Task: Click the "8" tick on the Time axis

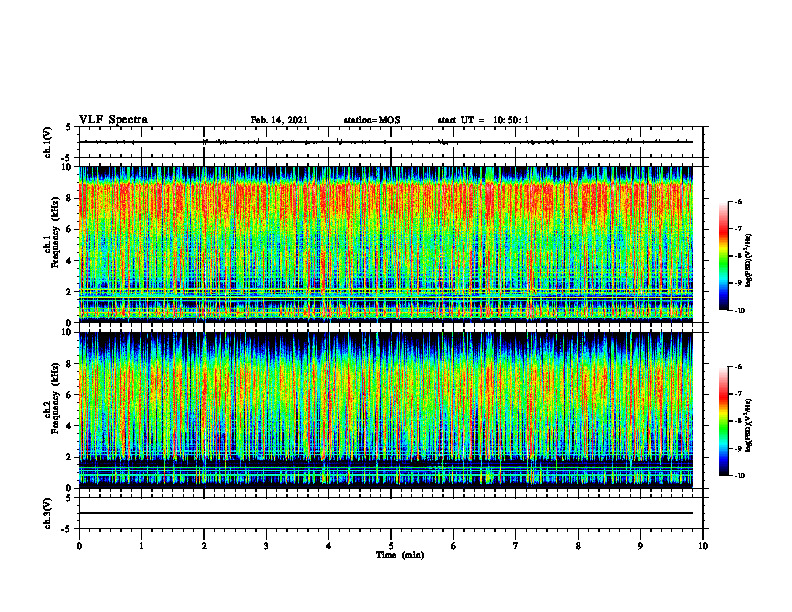Action: click(578, 546)
